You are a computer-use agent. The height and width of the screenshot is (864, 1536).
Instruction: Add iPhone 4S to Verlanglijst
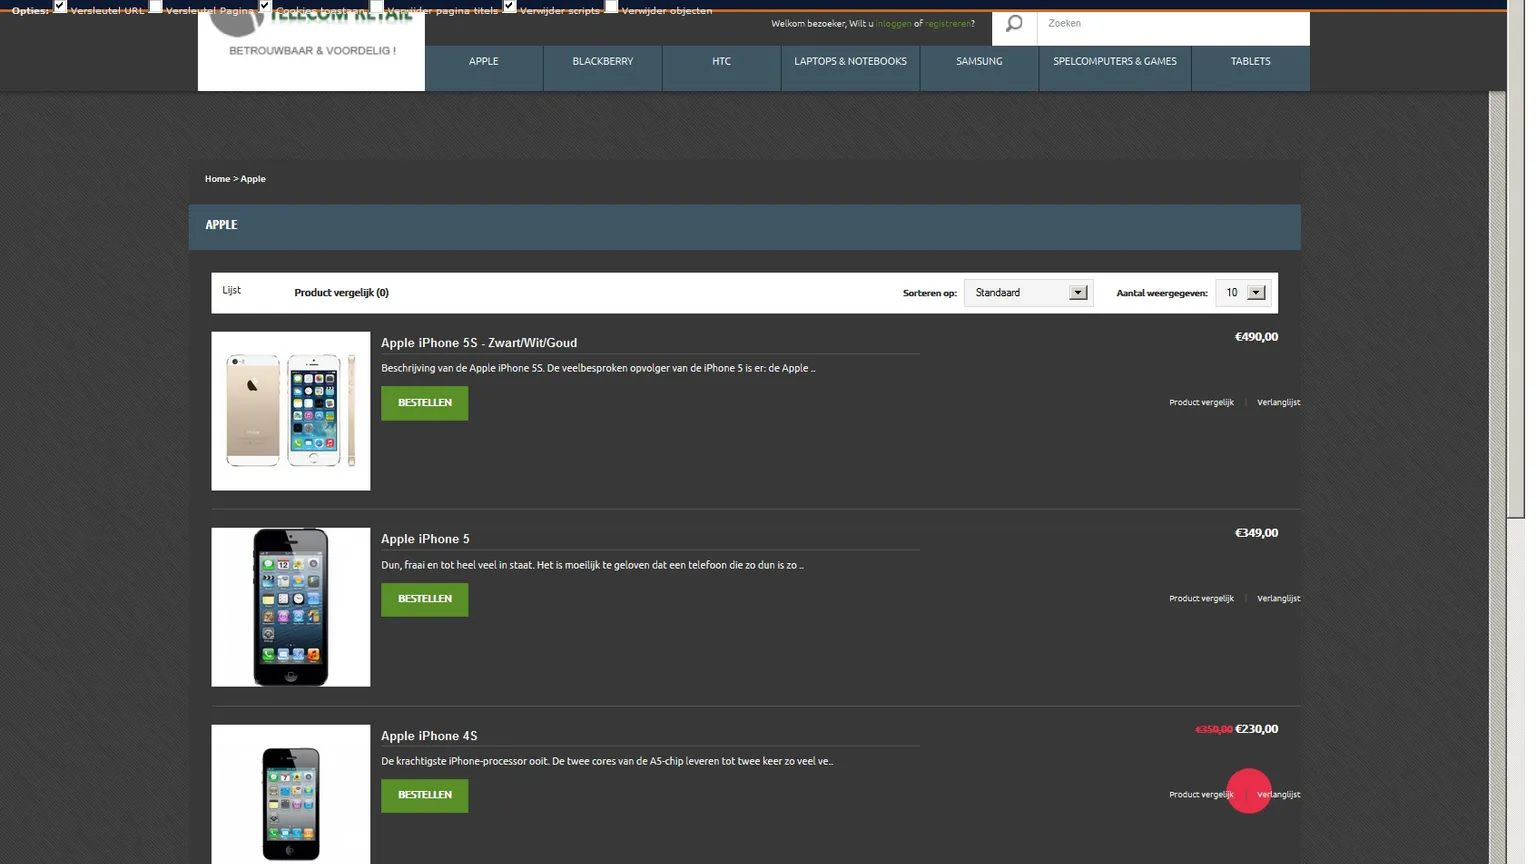[1278, 795]
